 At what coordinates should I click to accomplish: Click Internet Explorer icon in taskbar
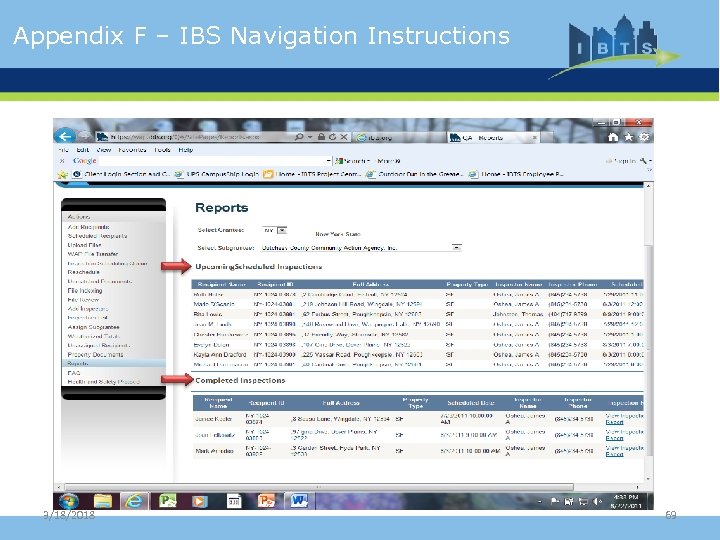[134, 501]
